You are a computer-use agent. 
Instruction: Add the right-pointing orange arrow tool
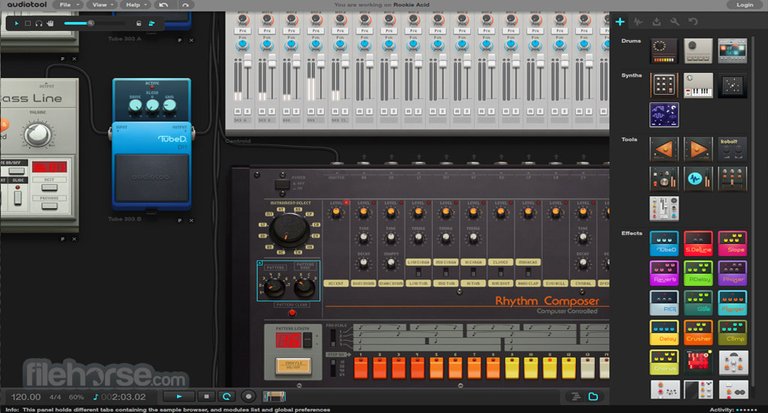point(698,149)
